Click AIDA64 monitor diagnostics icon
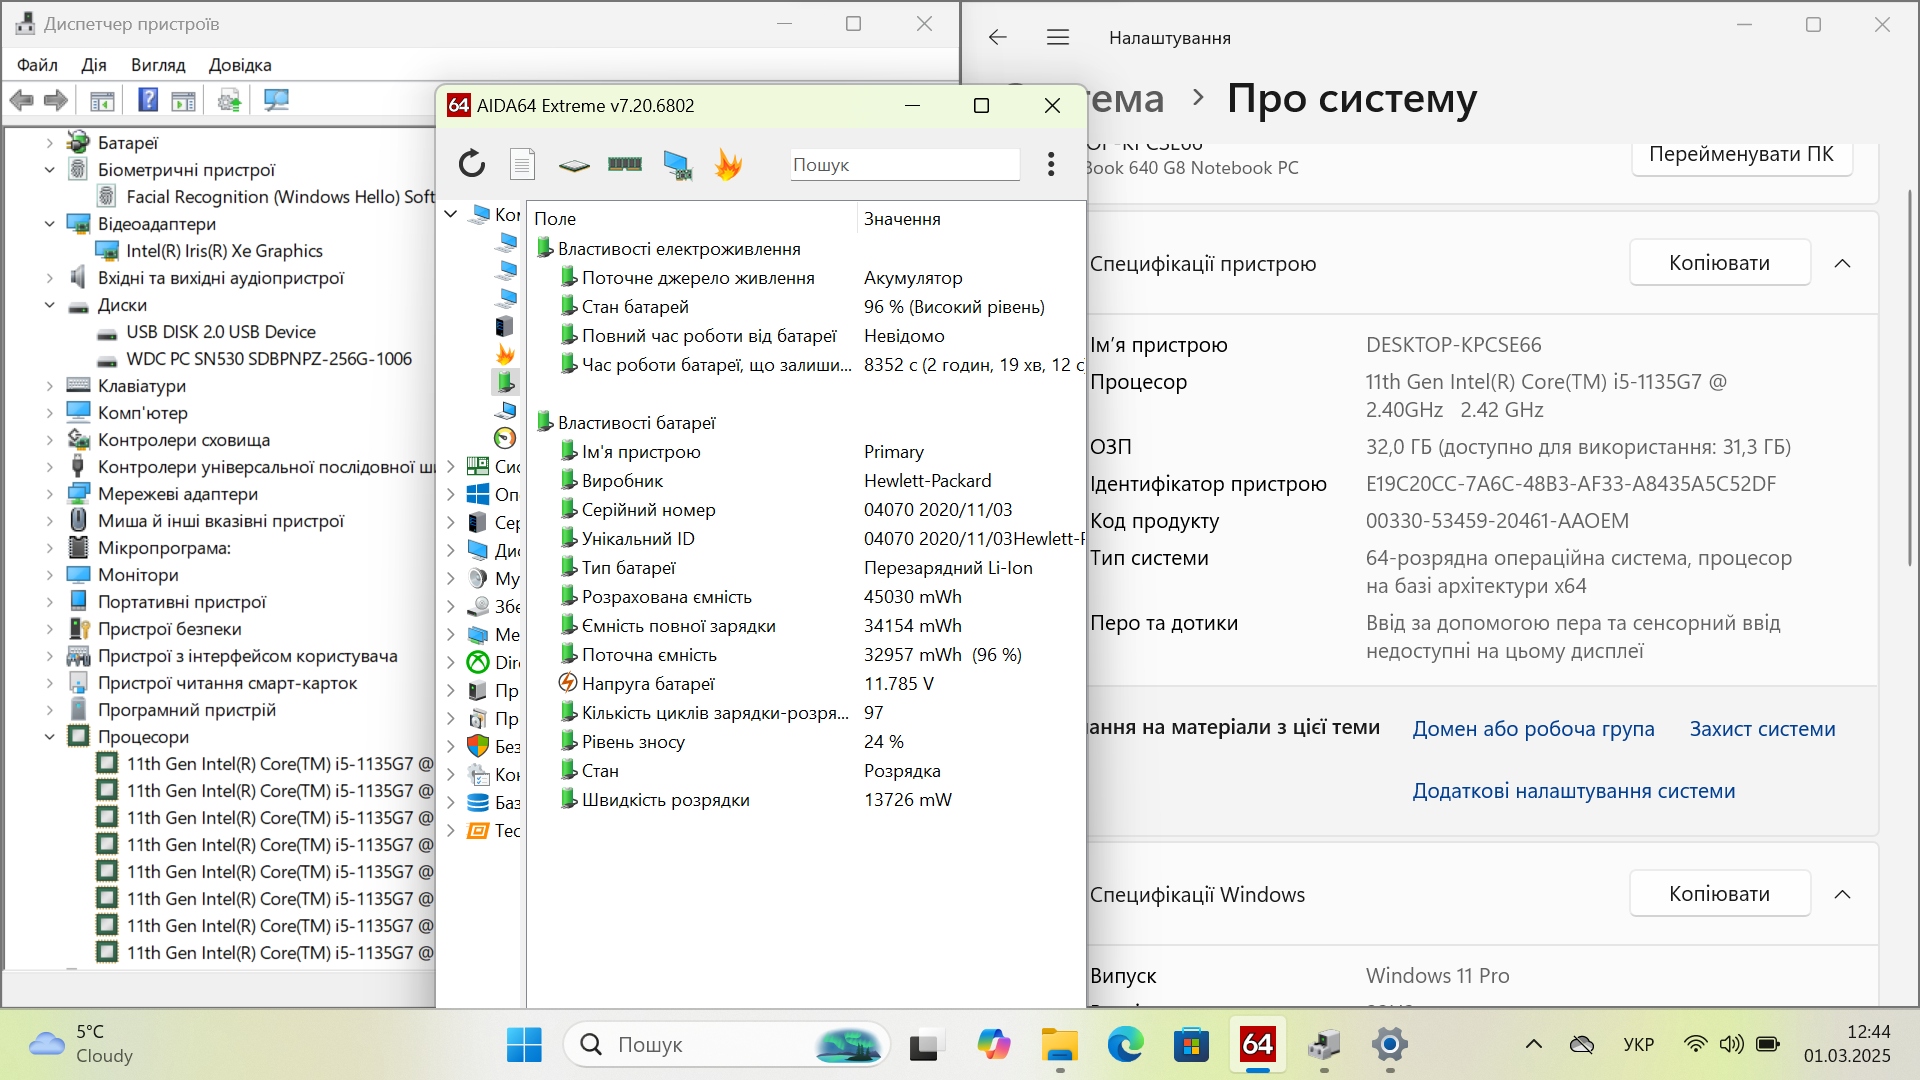The height and width of the screenshot is (1080, 1920). 677,165
